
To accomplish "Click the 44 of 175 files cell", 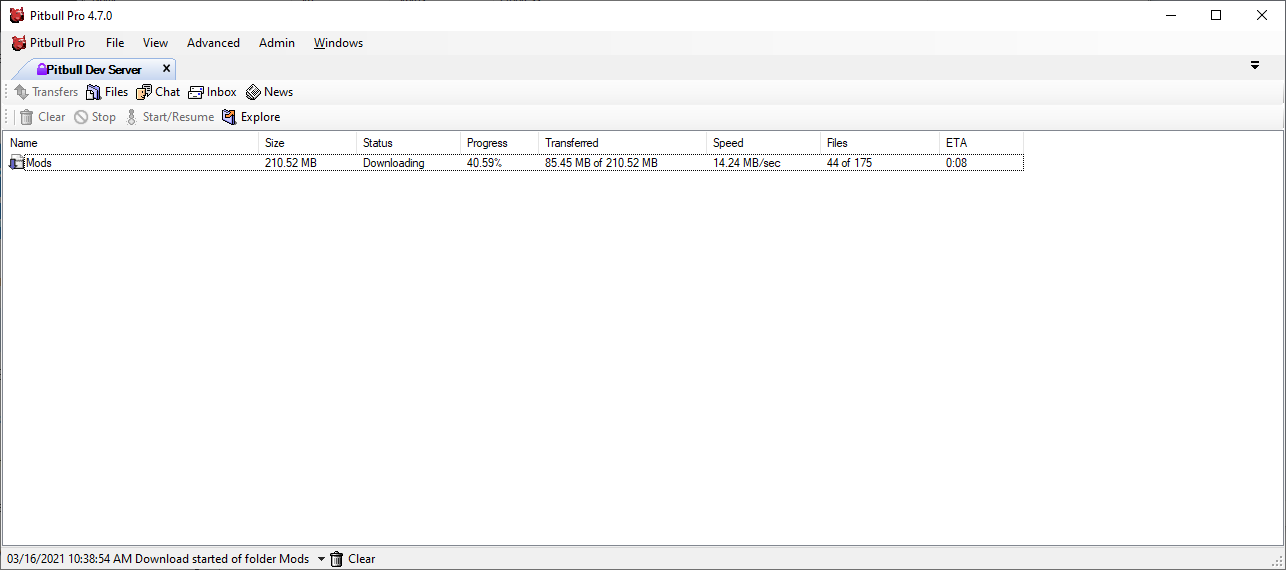I will point(849,163).
